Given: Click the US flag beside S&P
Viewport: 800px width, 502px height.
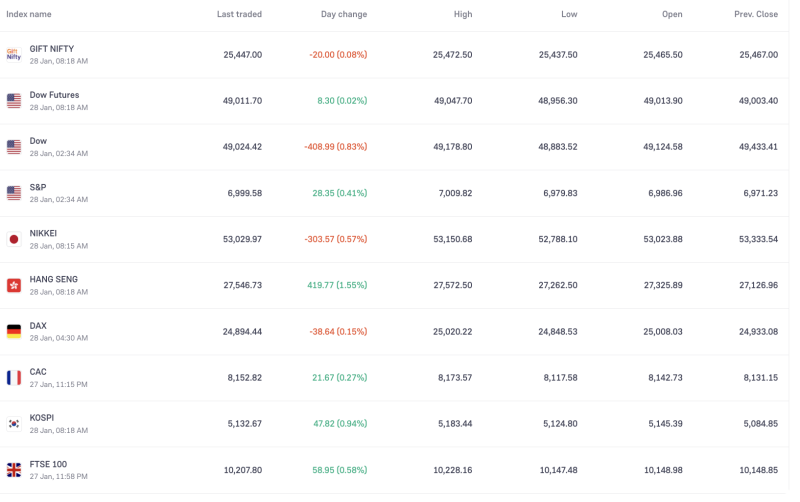Looking at the screenshot, I should pos(14,193).
